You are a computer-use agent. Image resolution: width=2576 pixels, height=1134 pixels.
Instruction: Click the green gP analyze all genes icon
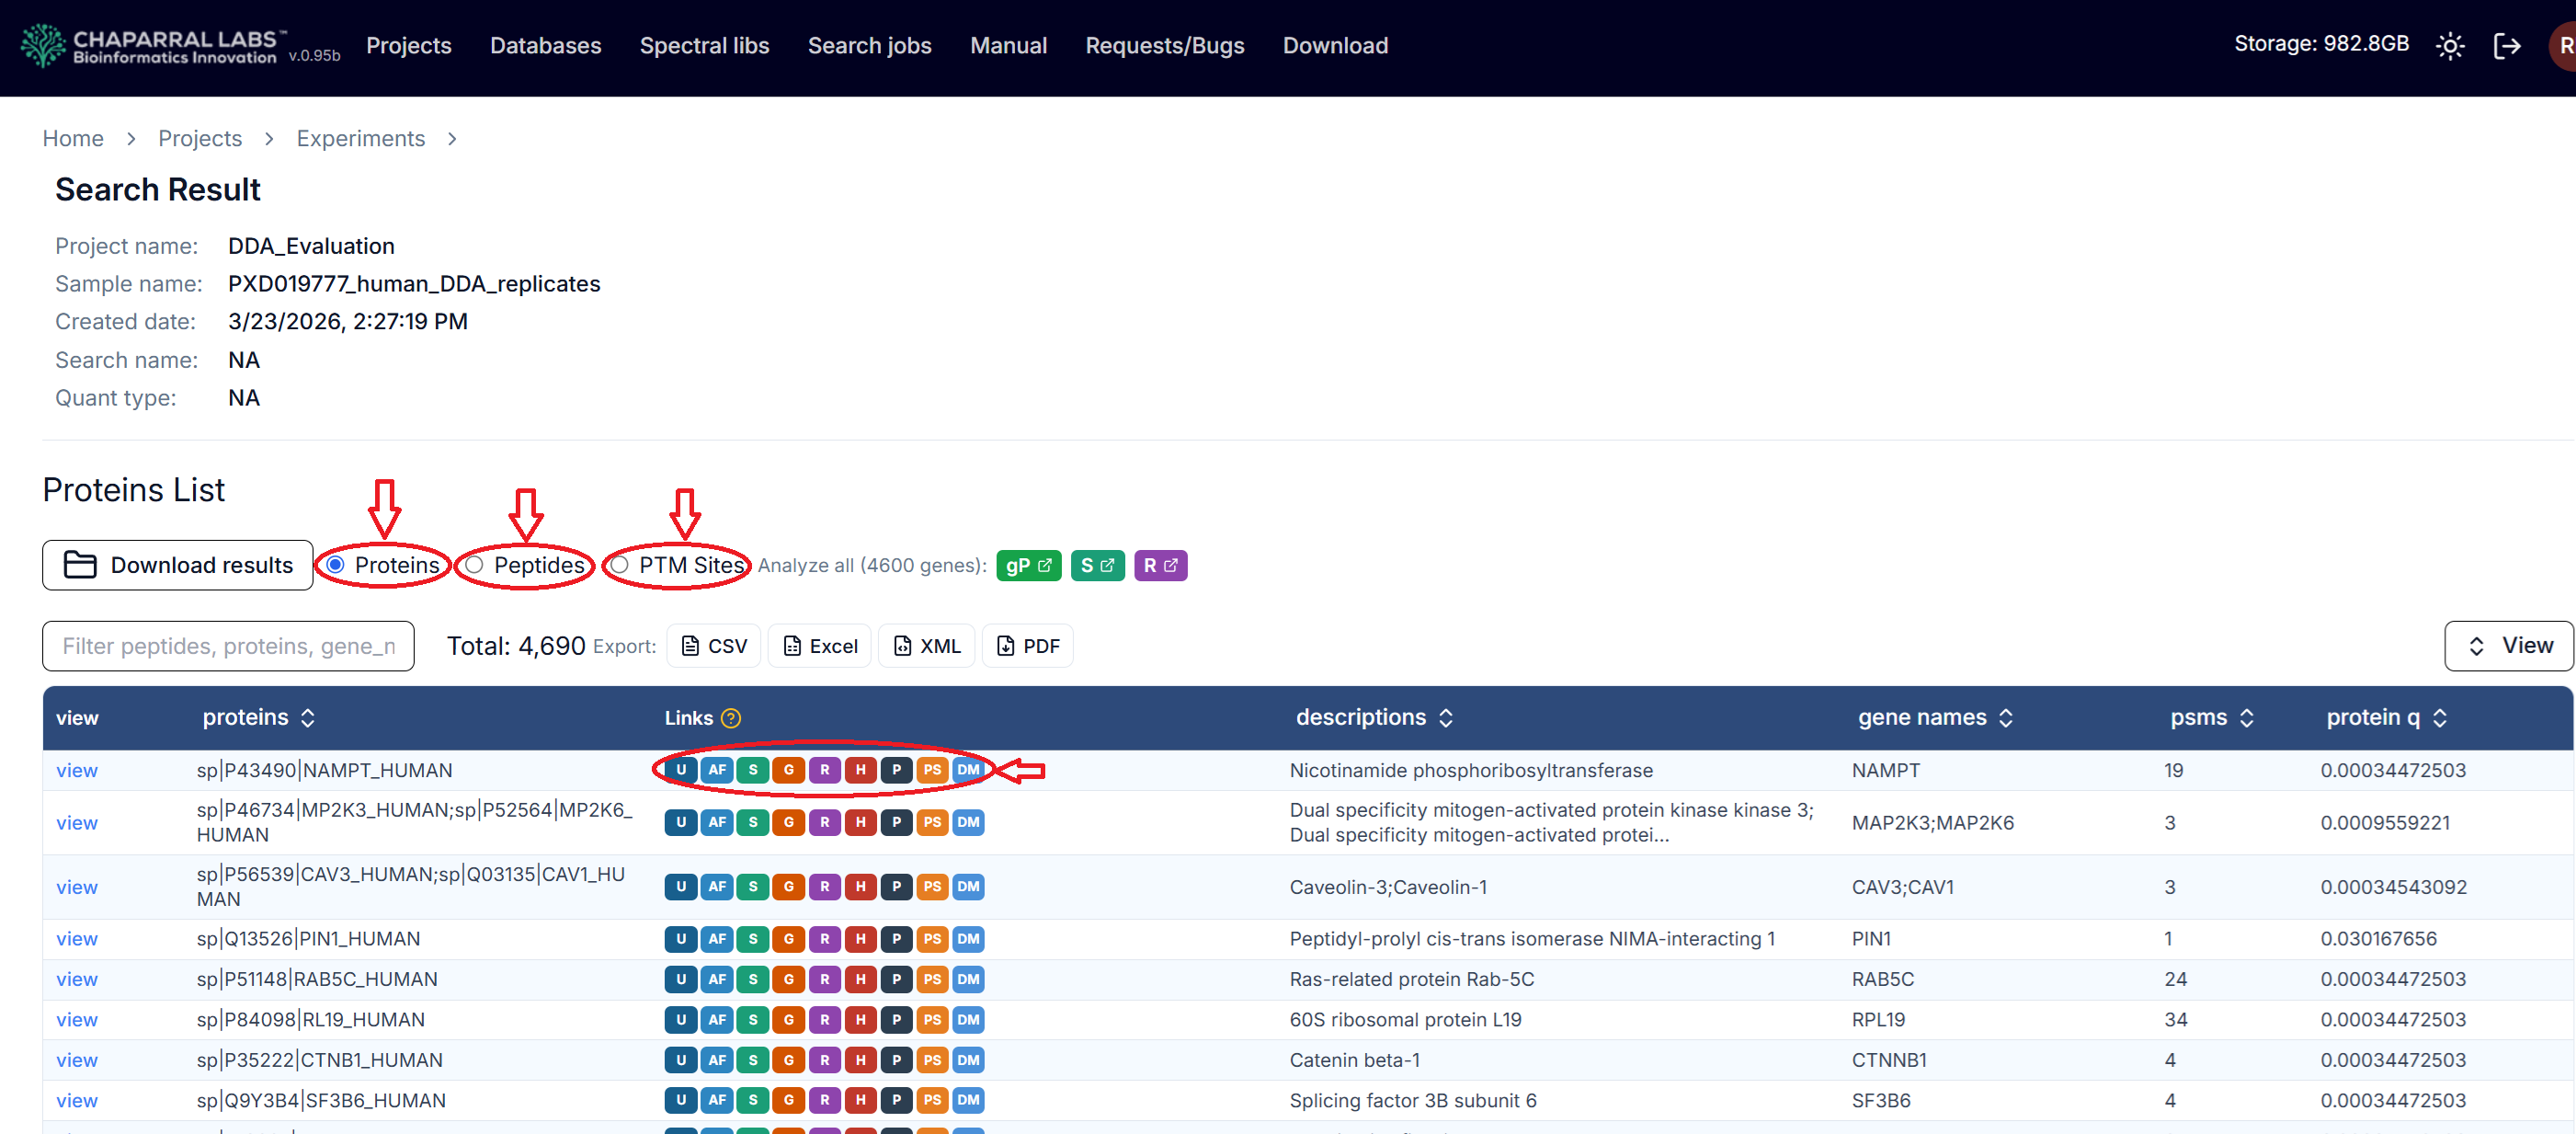coord(1028,565)
